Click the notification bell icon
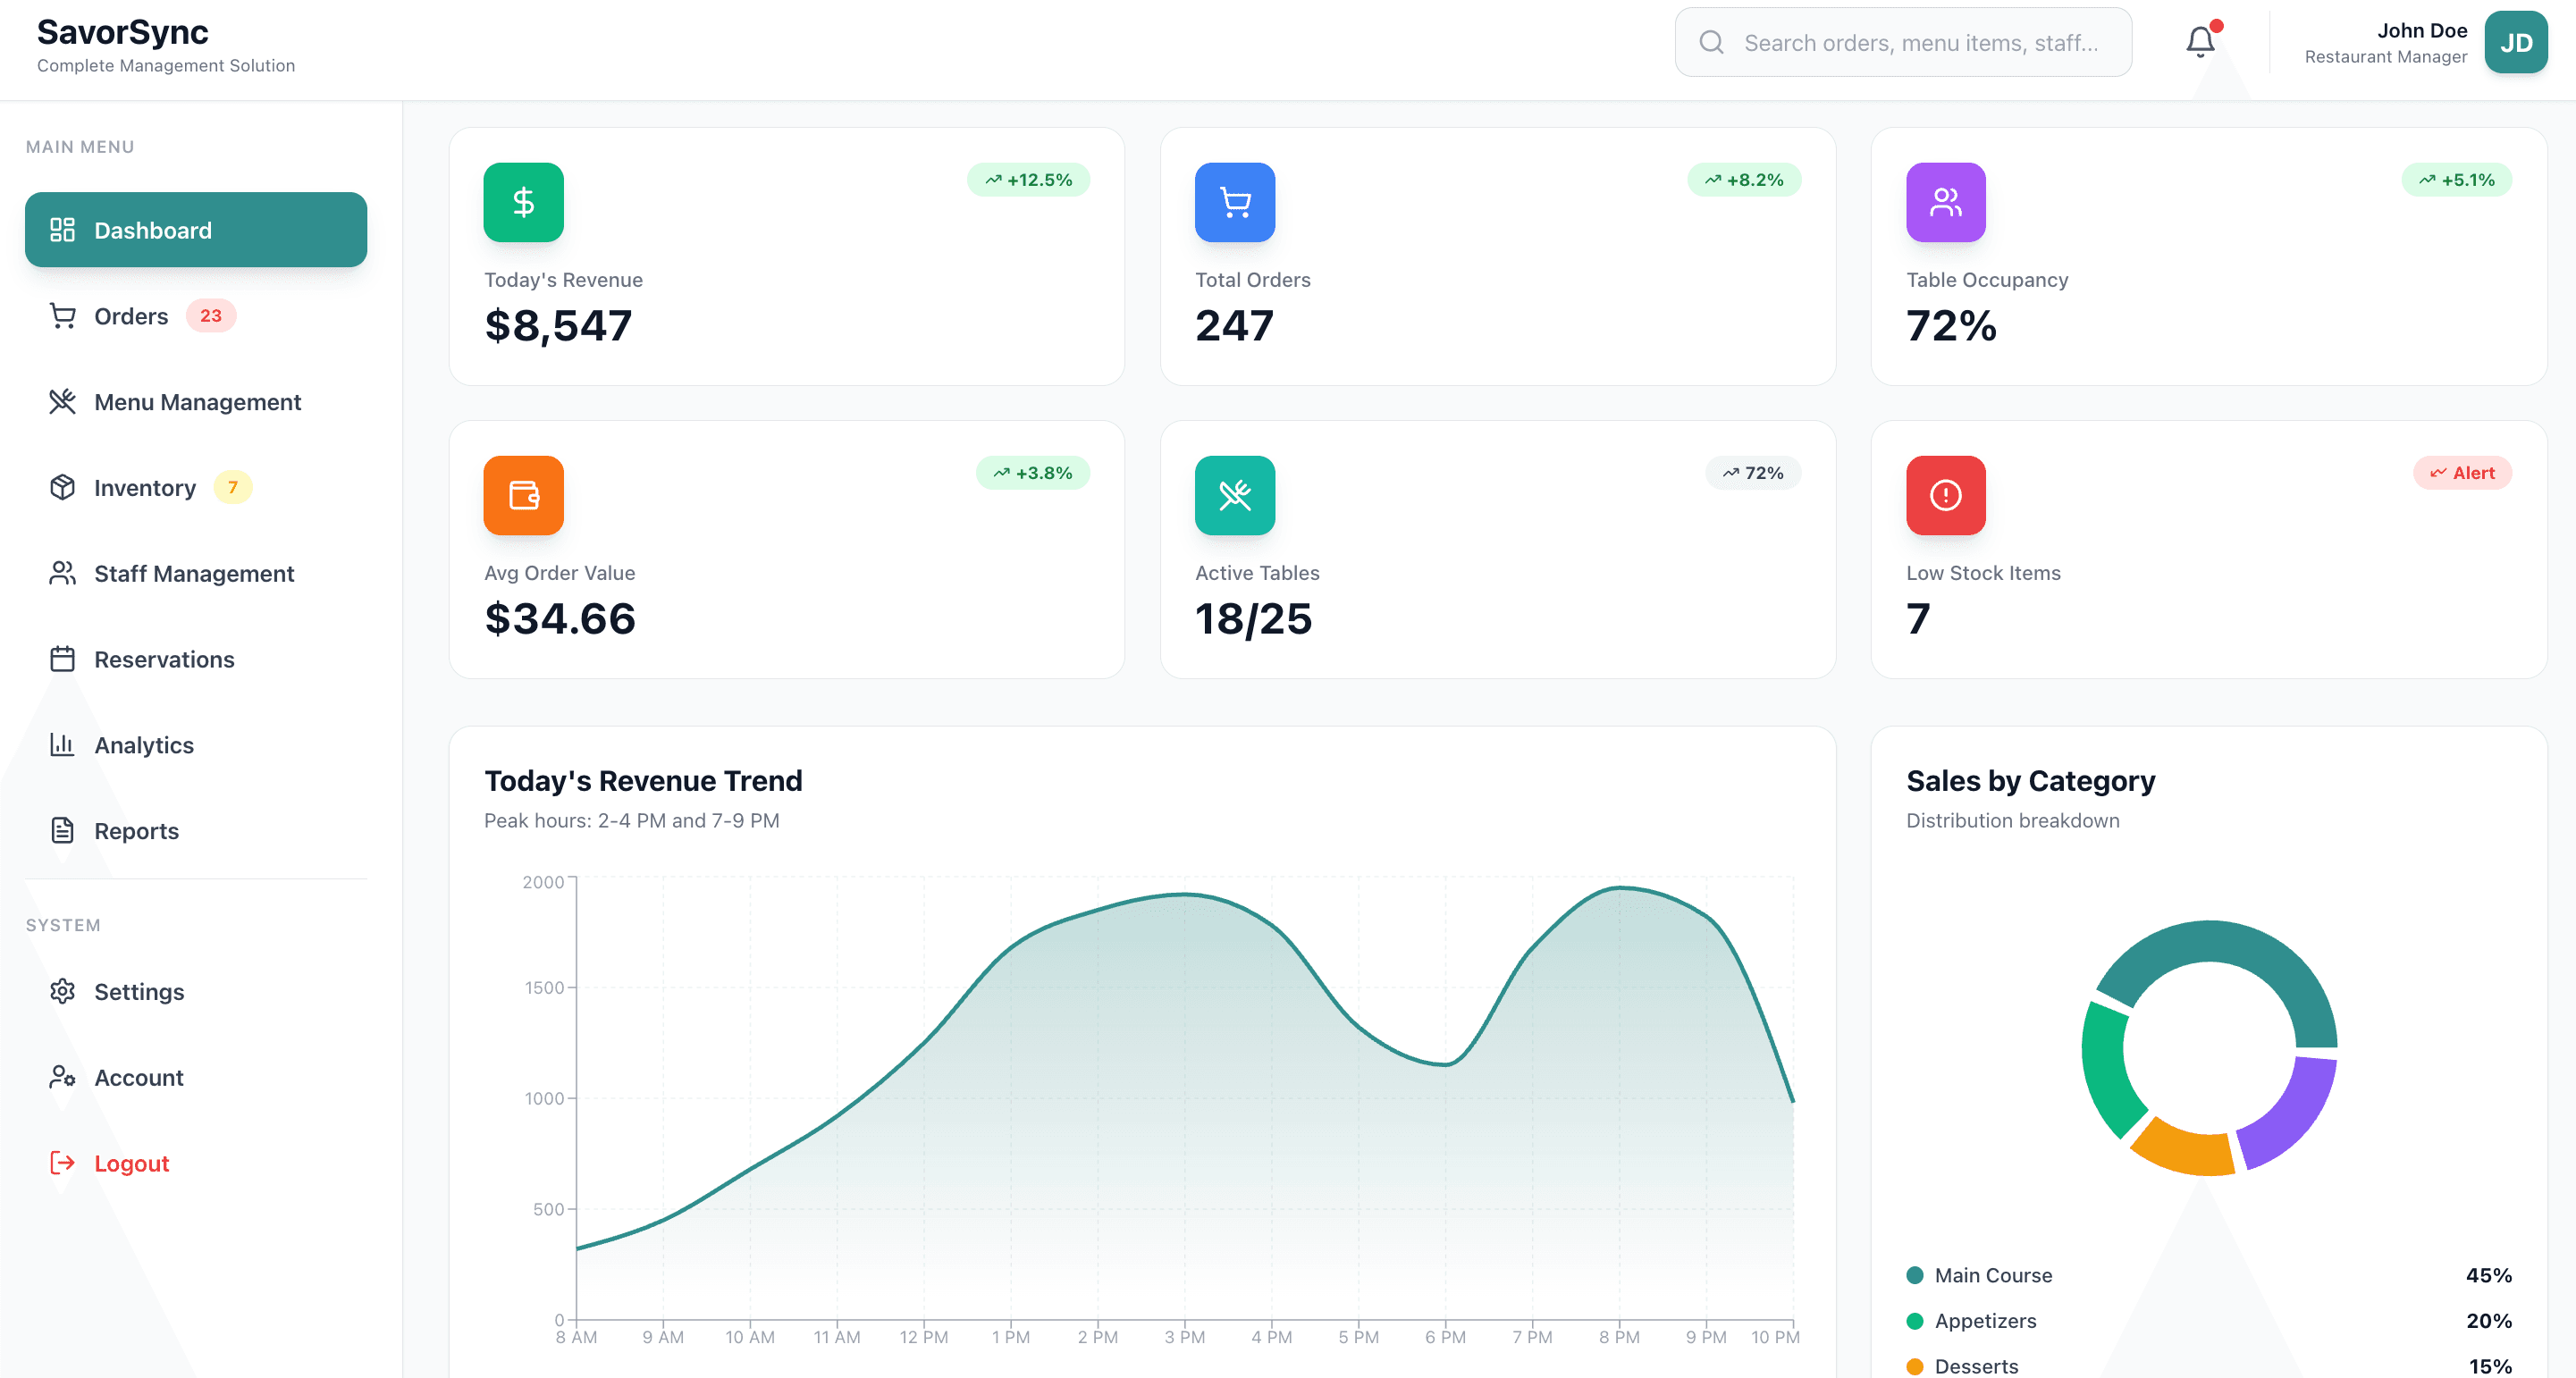2576x1378 pixels. pos(2199,42)
